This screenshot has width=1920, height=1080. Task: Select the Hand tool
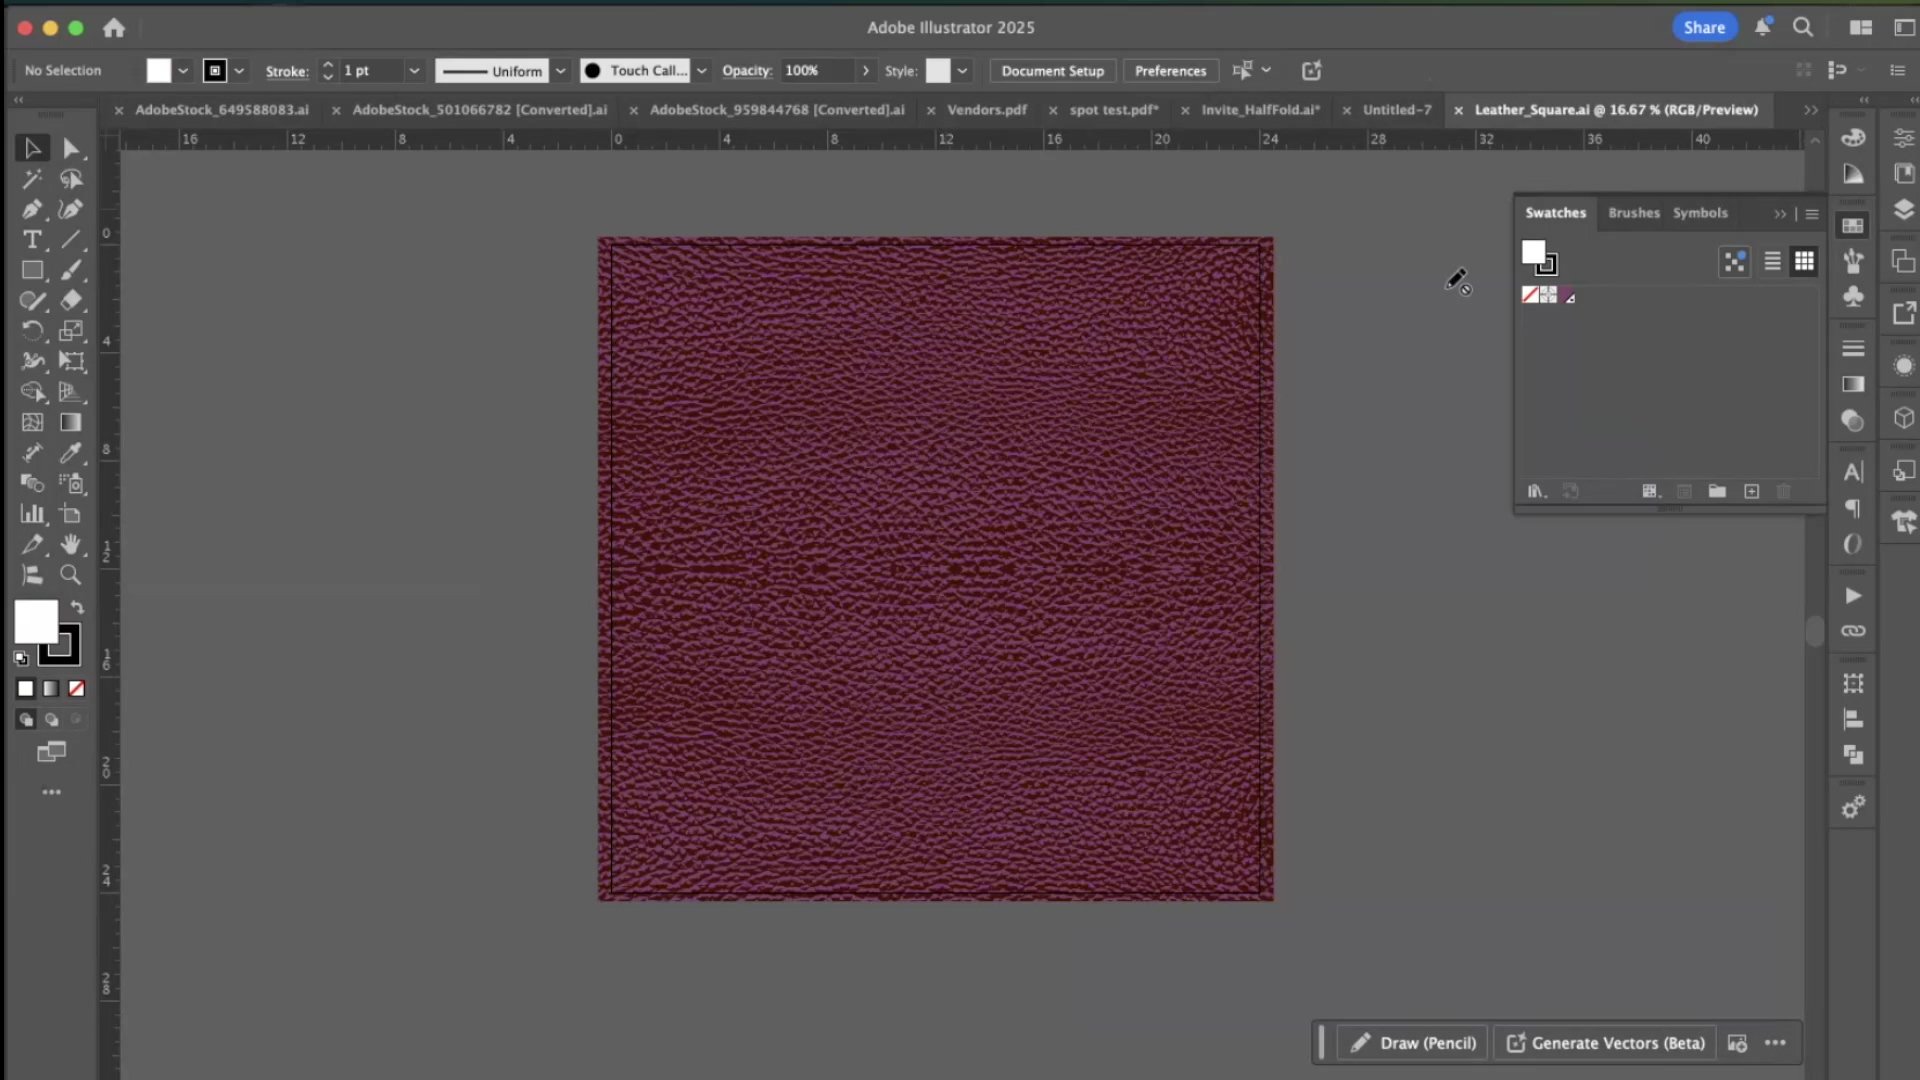point(70,545)
